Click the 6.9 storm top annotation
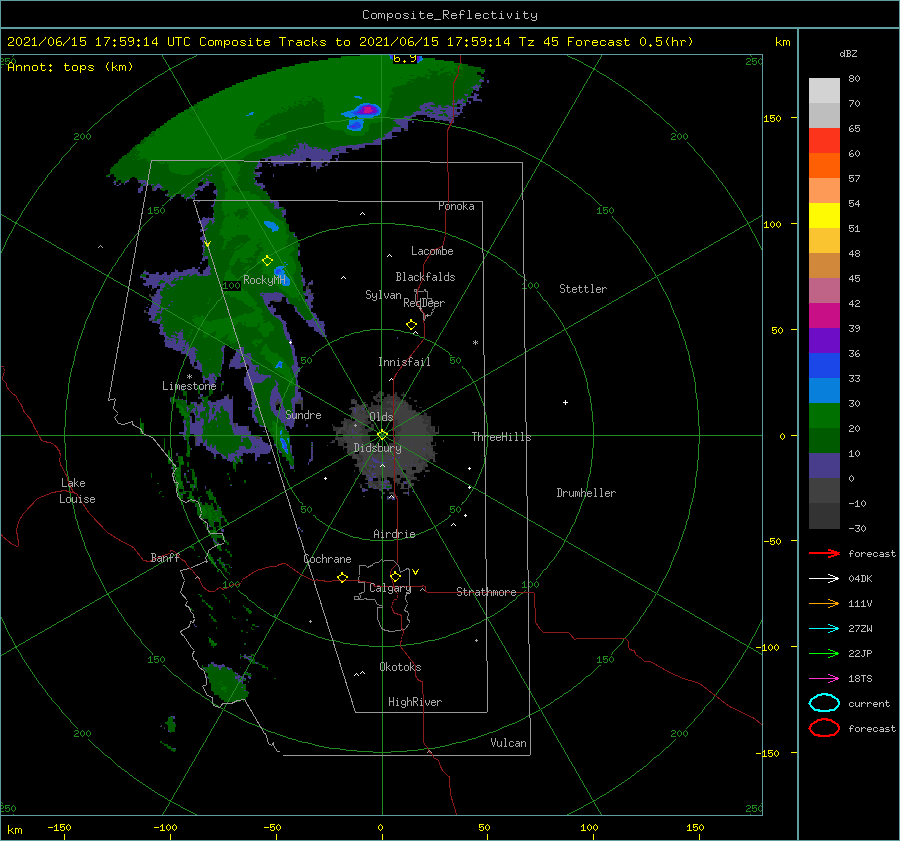The width and height of the screenshot is (900, 841). (404, 58)
